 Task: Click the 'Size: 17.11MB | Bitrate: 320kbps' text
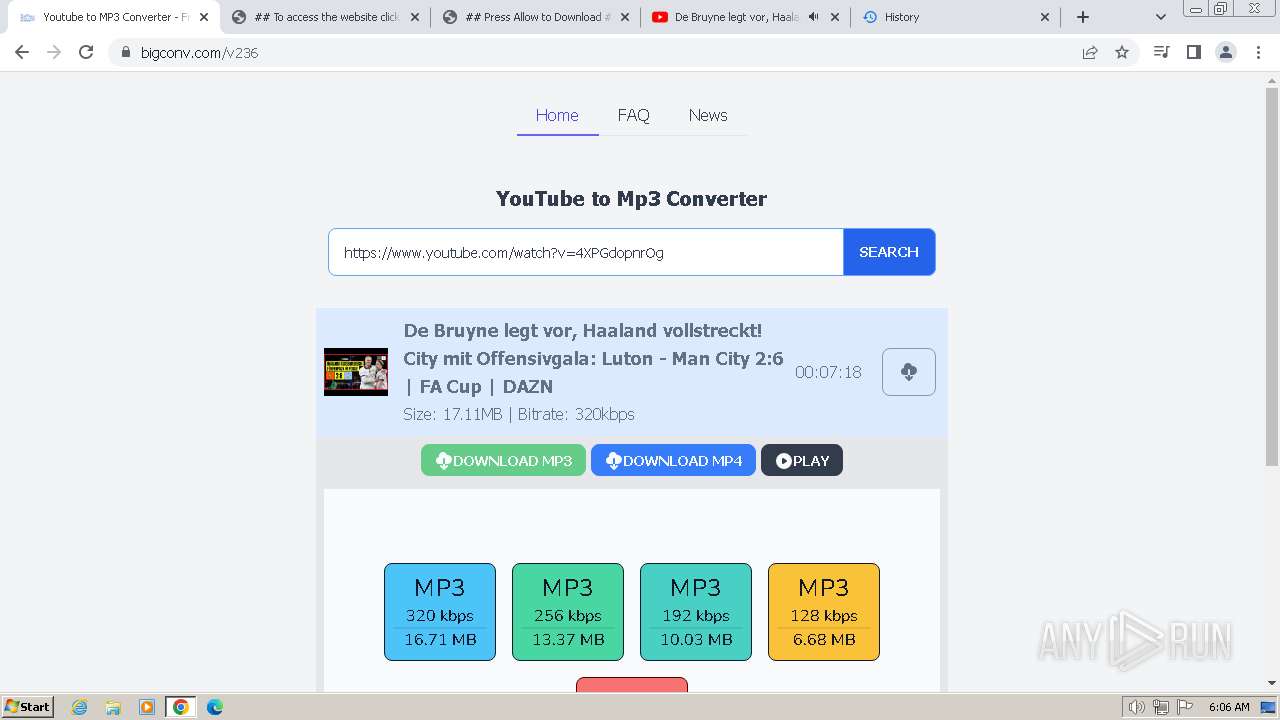[519, 414]
